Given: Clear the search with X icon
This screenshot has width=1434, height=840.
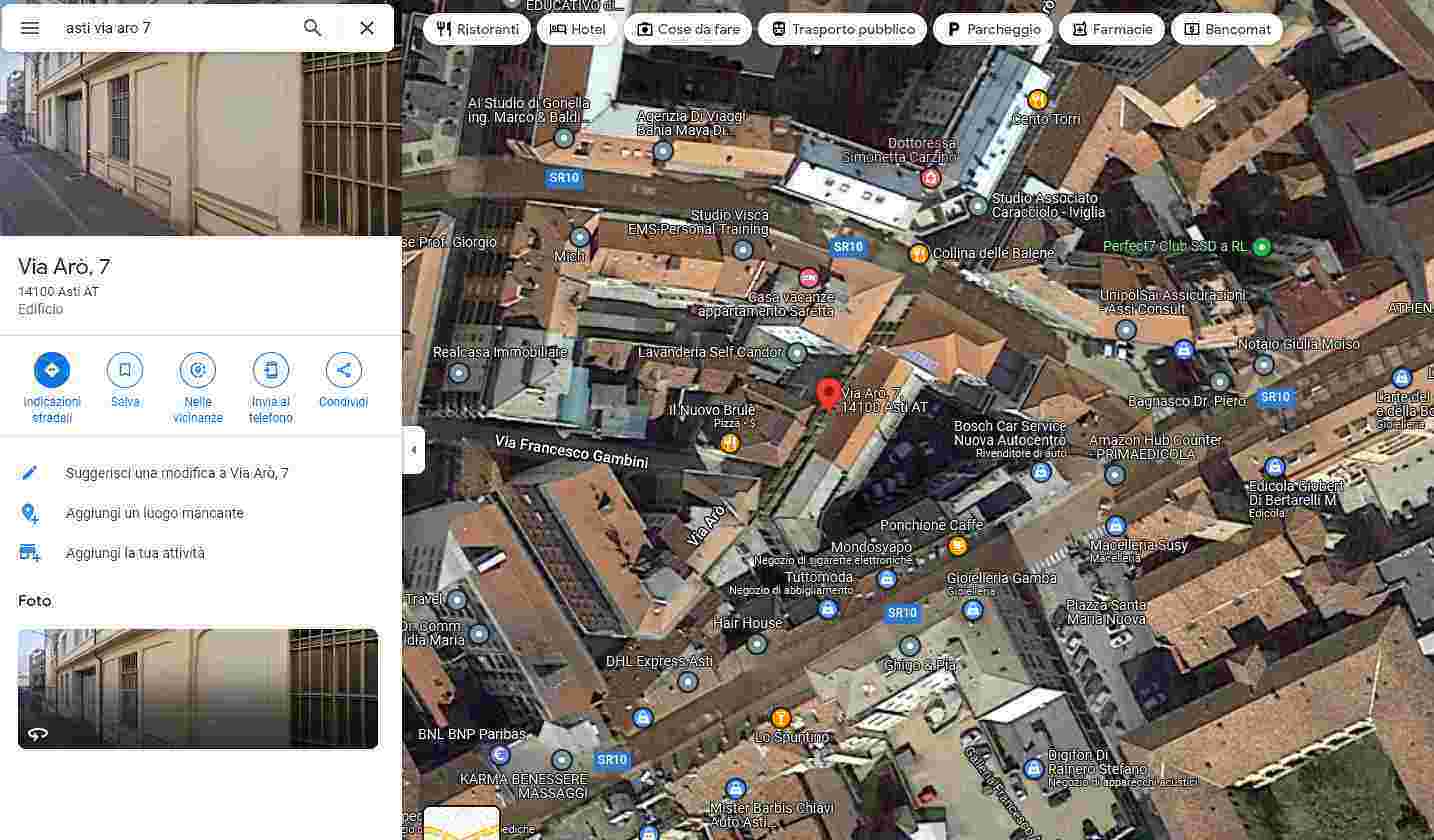Looking at the screenshot, I should pyautogui.click(x=367, y=28).
